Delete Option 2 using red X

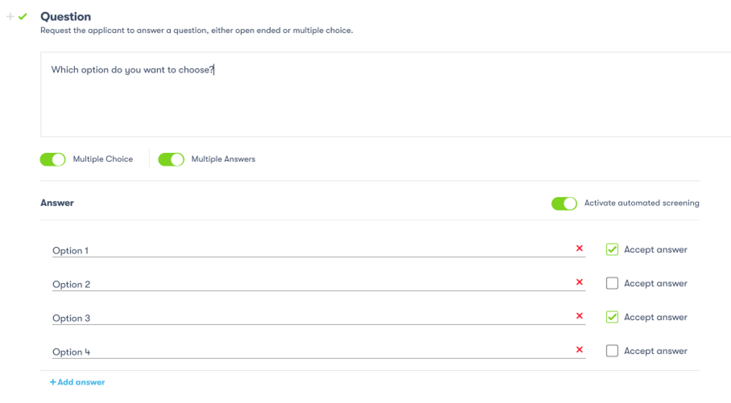[x=579, y=283]
